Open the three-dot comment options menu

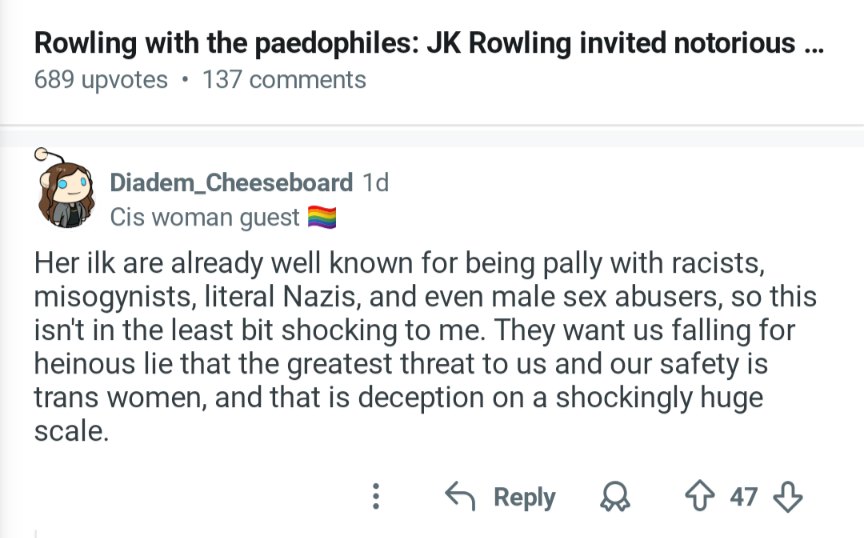[376, 496]
